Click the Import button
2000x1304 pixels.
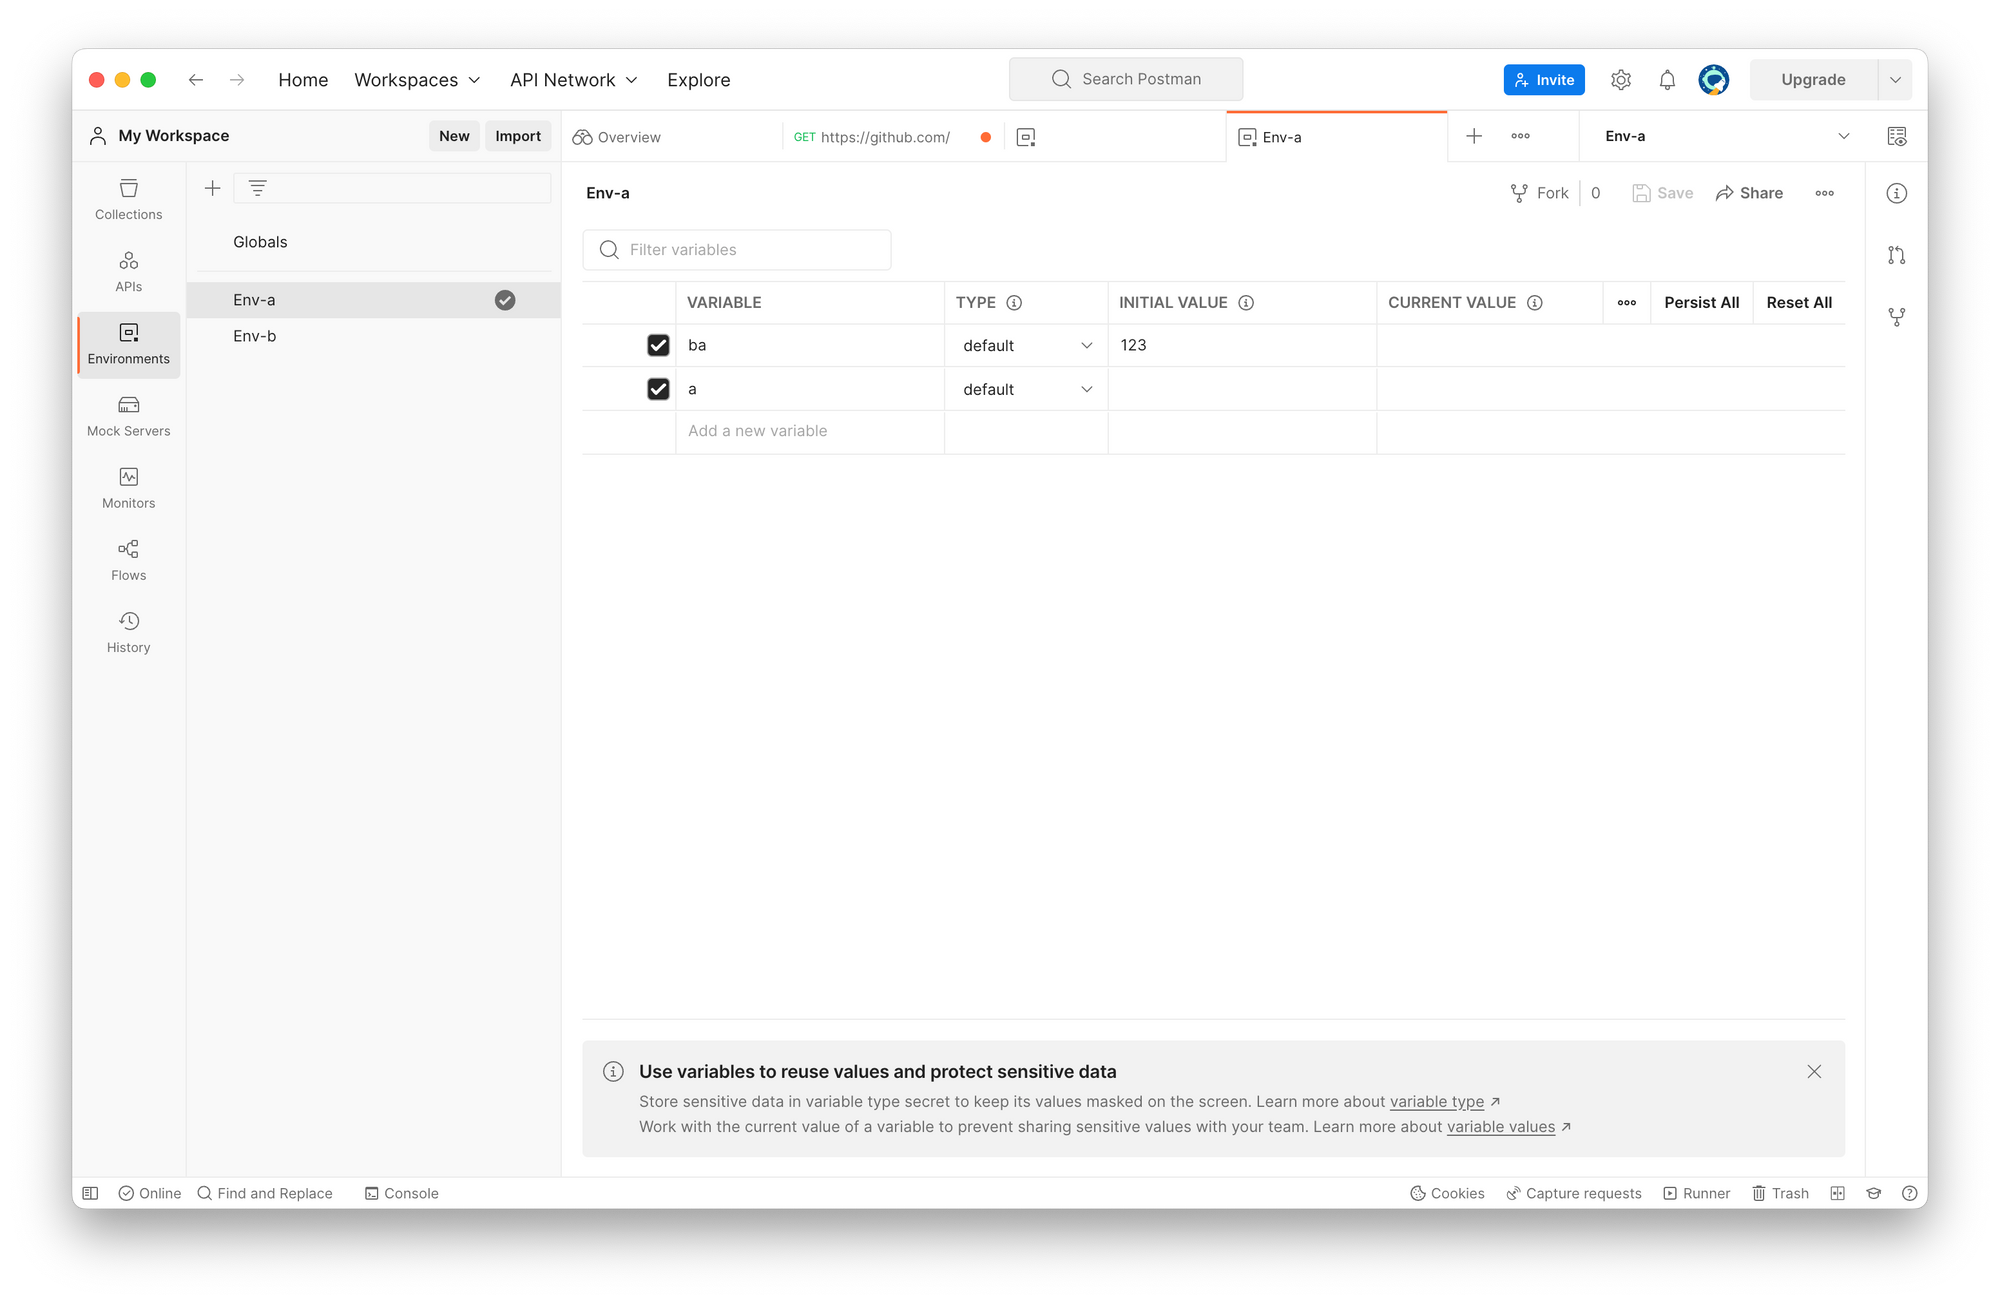(x=518, y=135)
